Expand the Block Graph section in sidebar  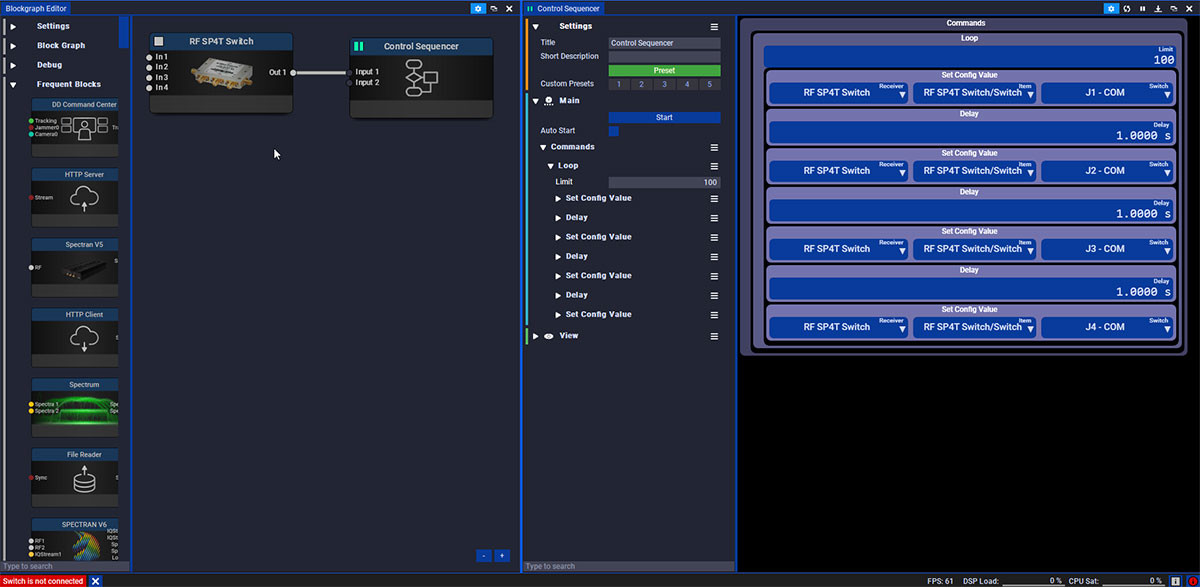coord(13,46)
